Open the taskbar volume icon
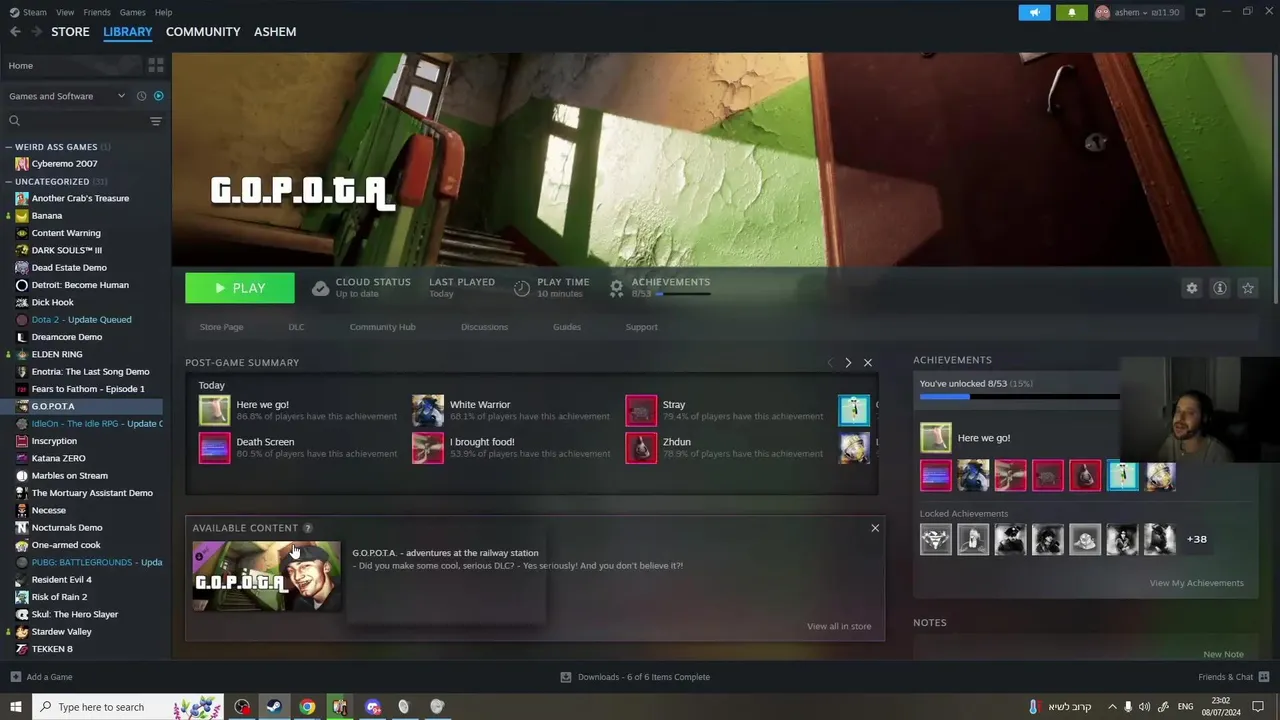 click(x=1144, y=707)
